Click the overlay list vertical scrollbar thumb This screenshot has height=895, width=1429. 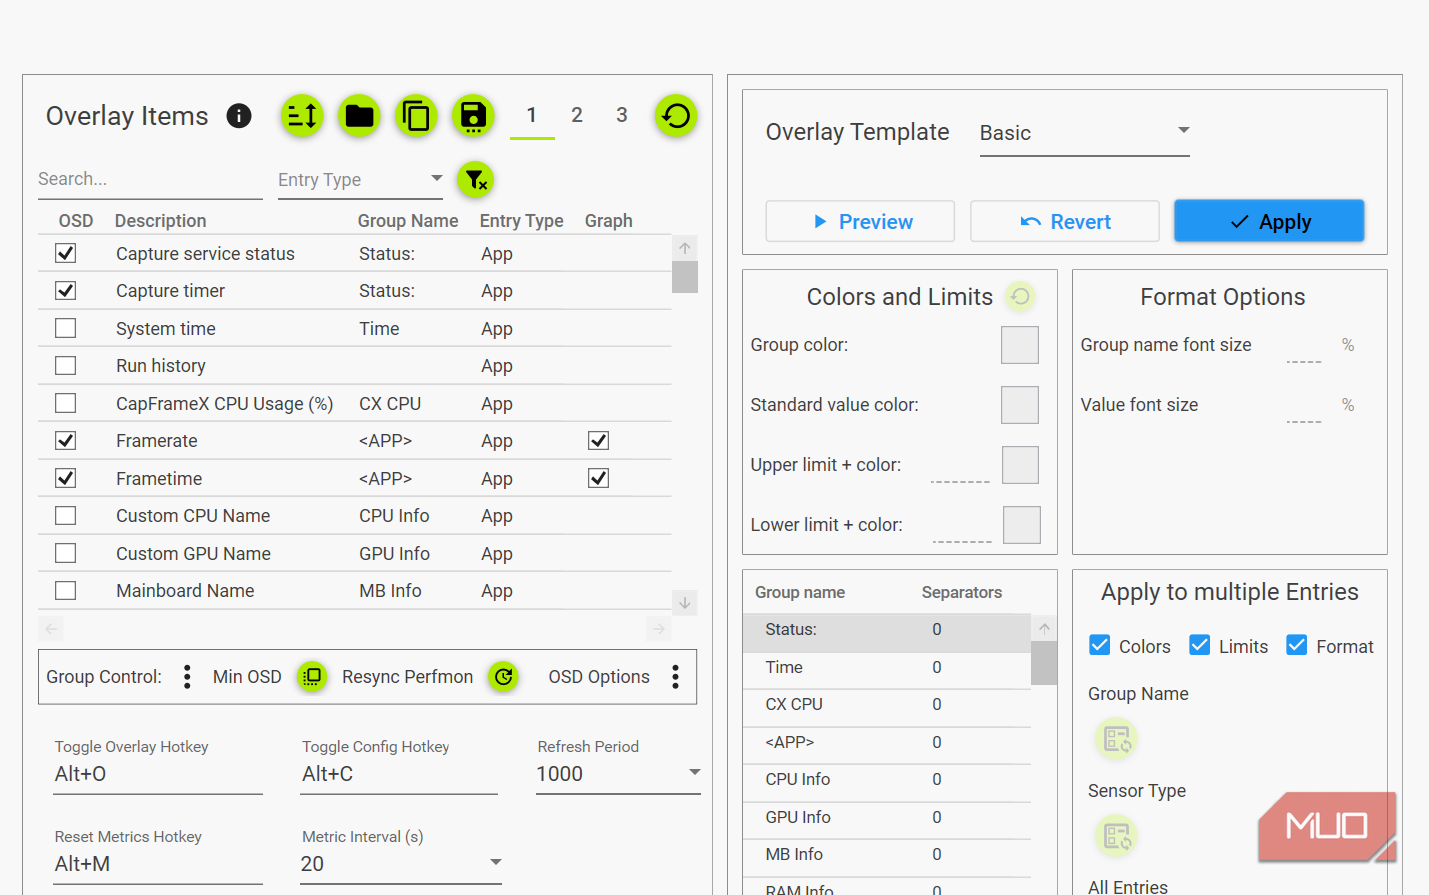(685, 277)
